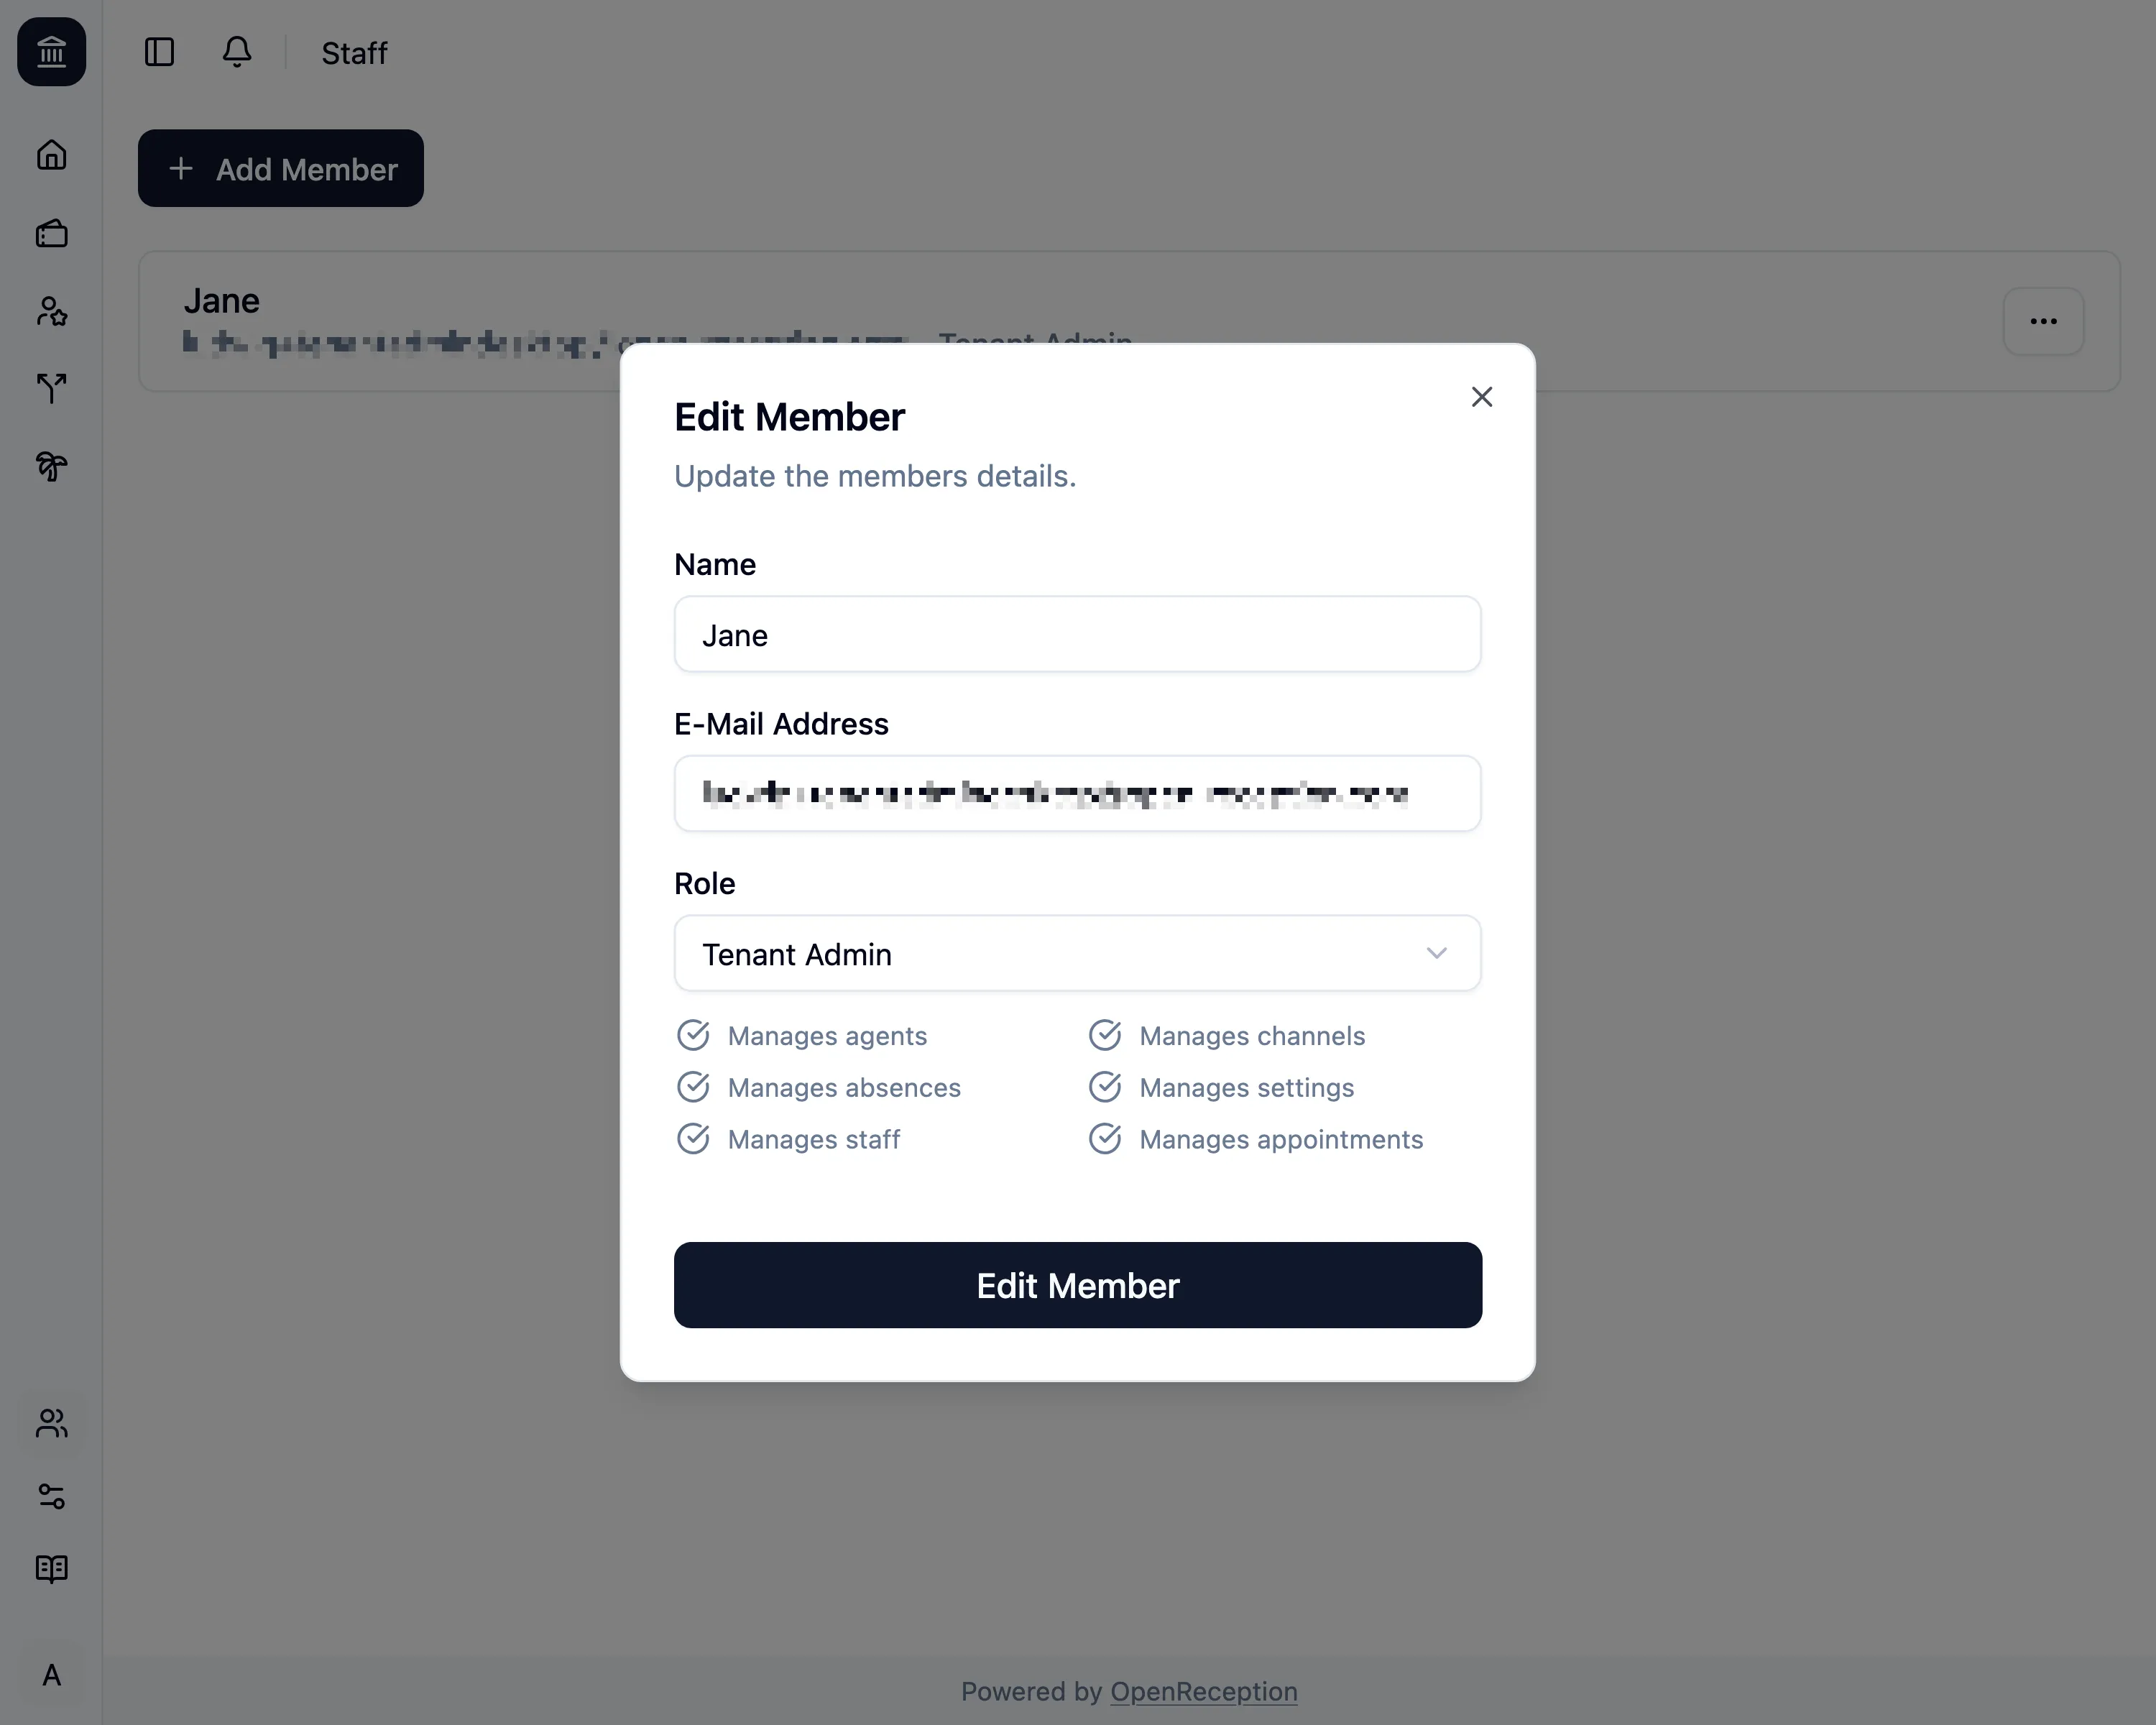The height and width of the screenshot is (1725, 2156).
Task: Open documentation via the open book icon
Action: [x=51, y=1569]
